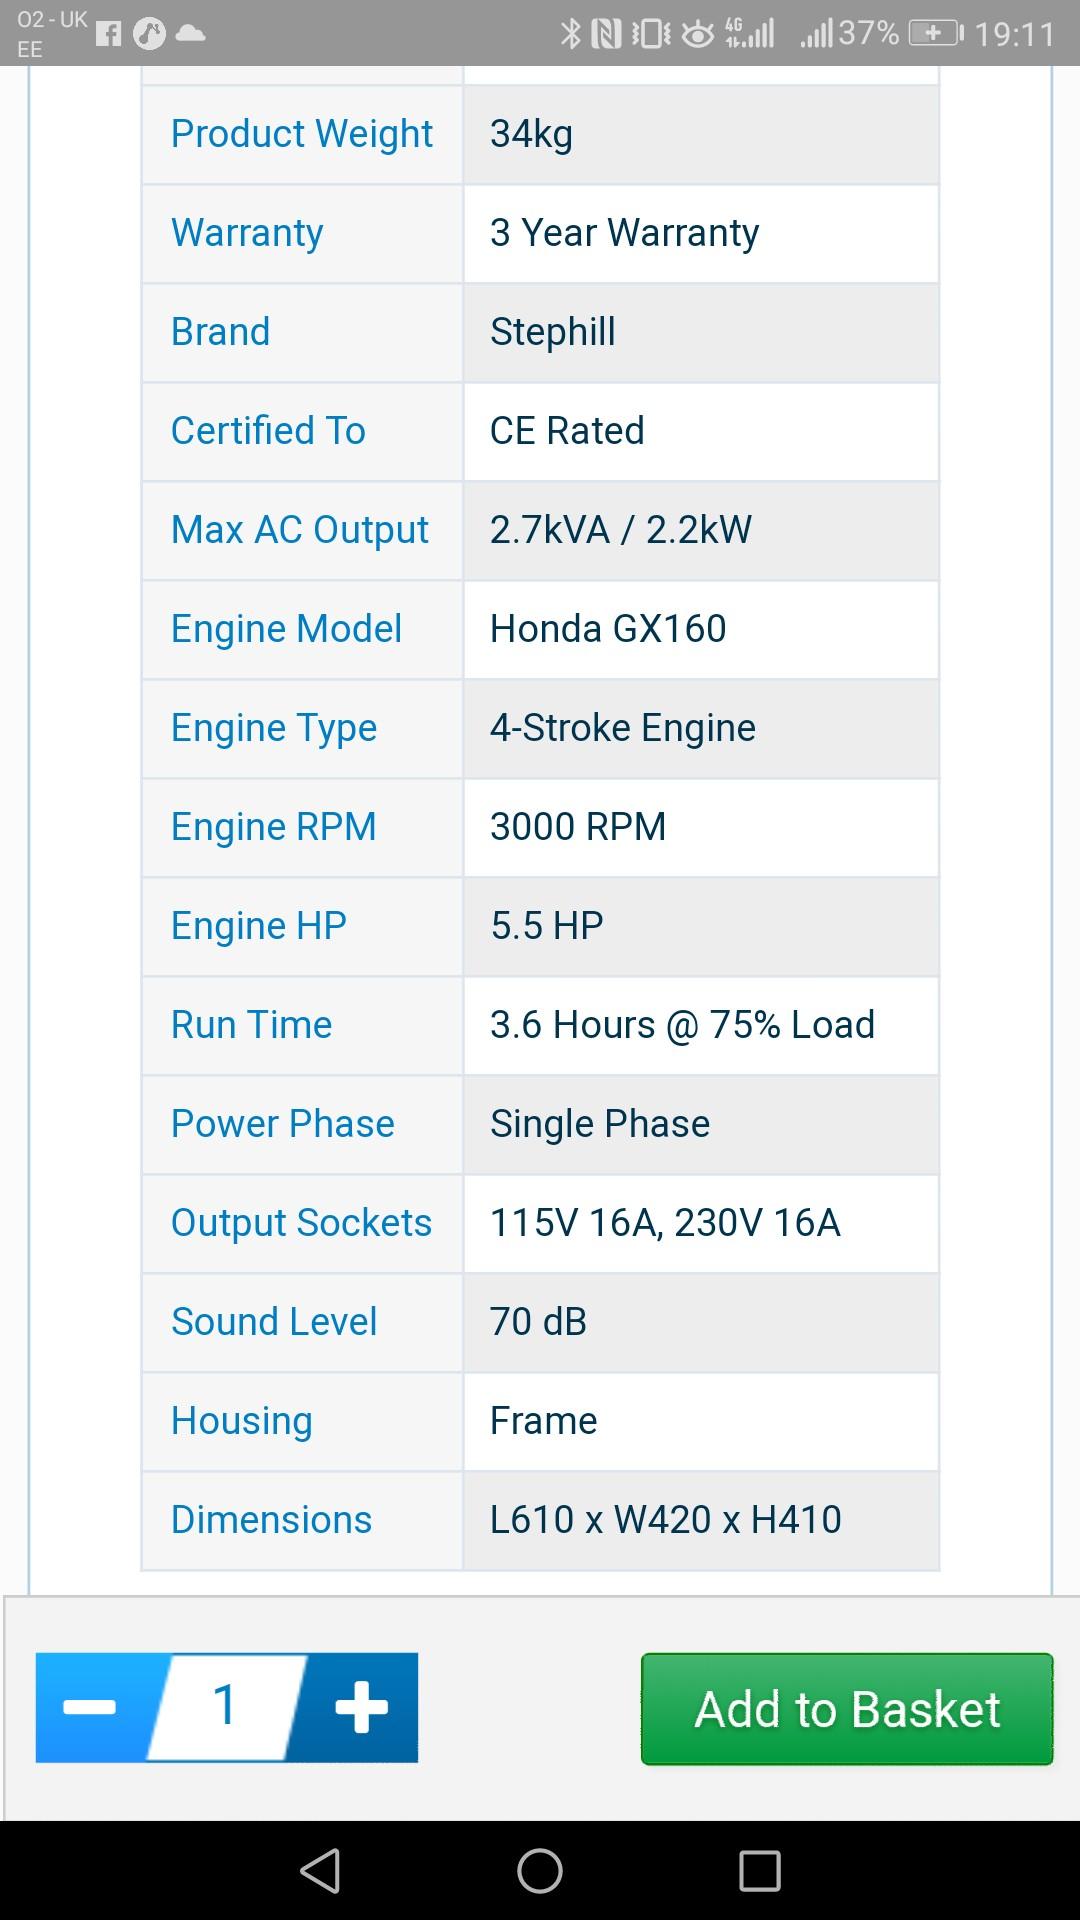Tap the Engine Model link

pyautogui.click(x=287, y=629)
